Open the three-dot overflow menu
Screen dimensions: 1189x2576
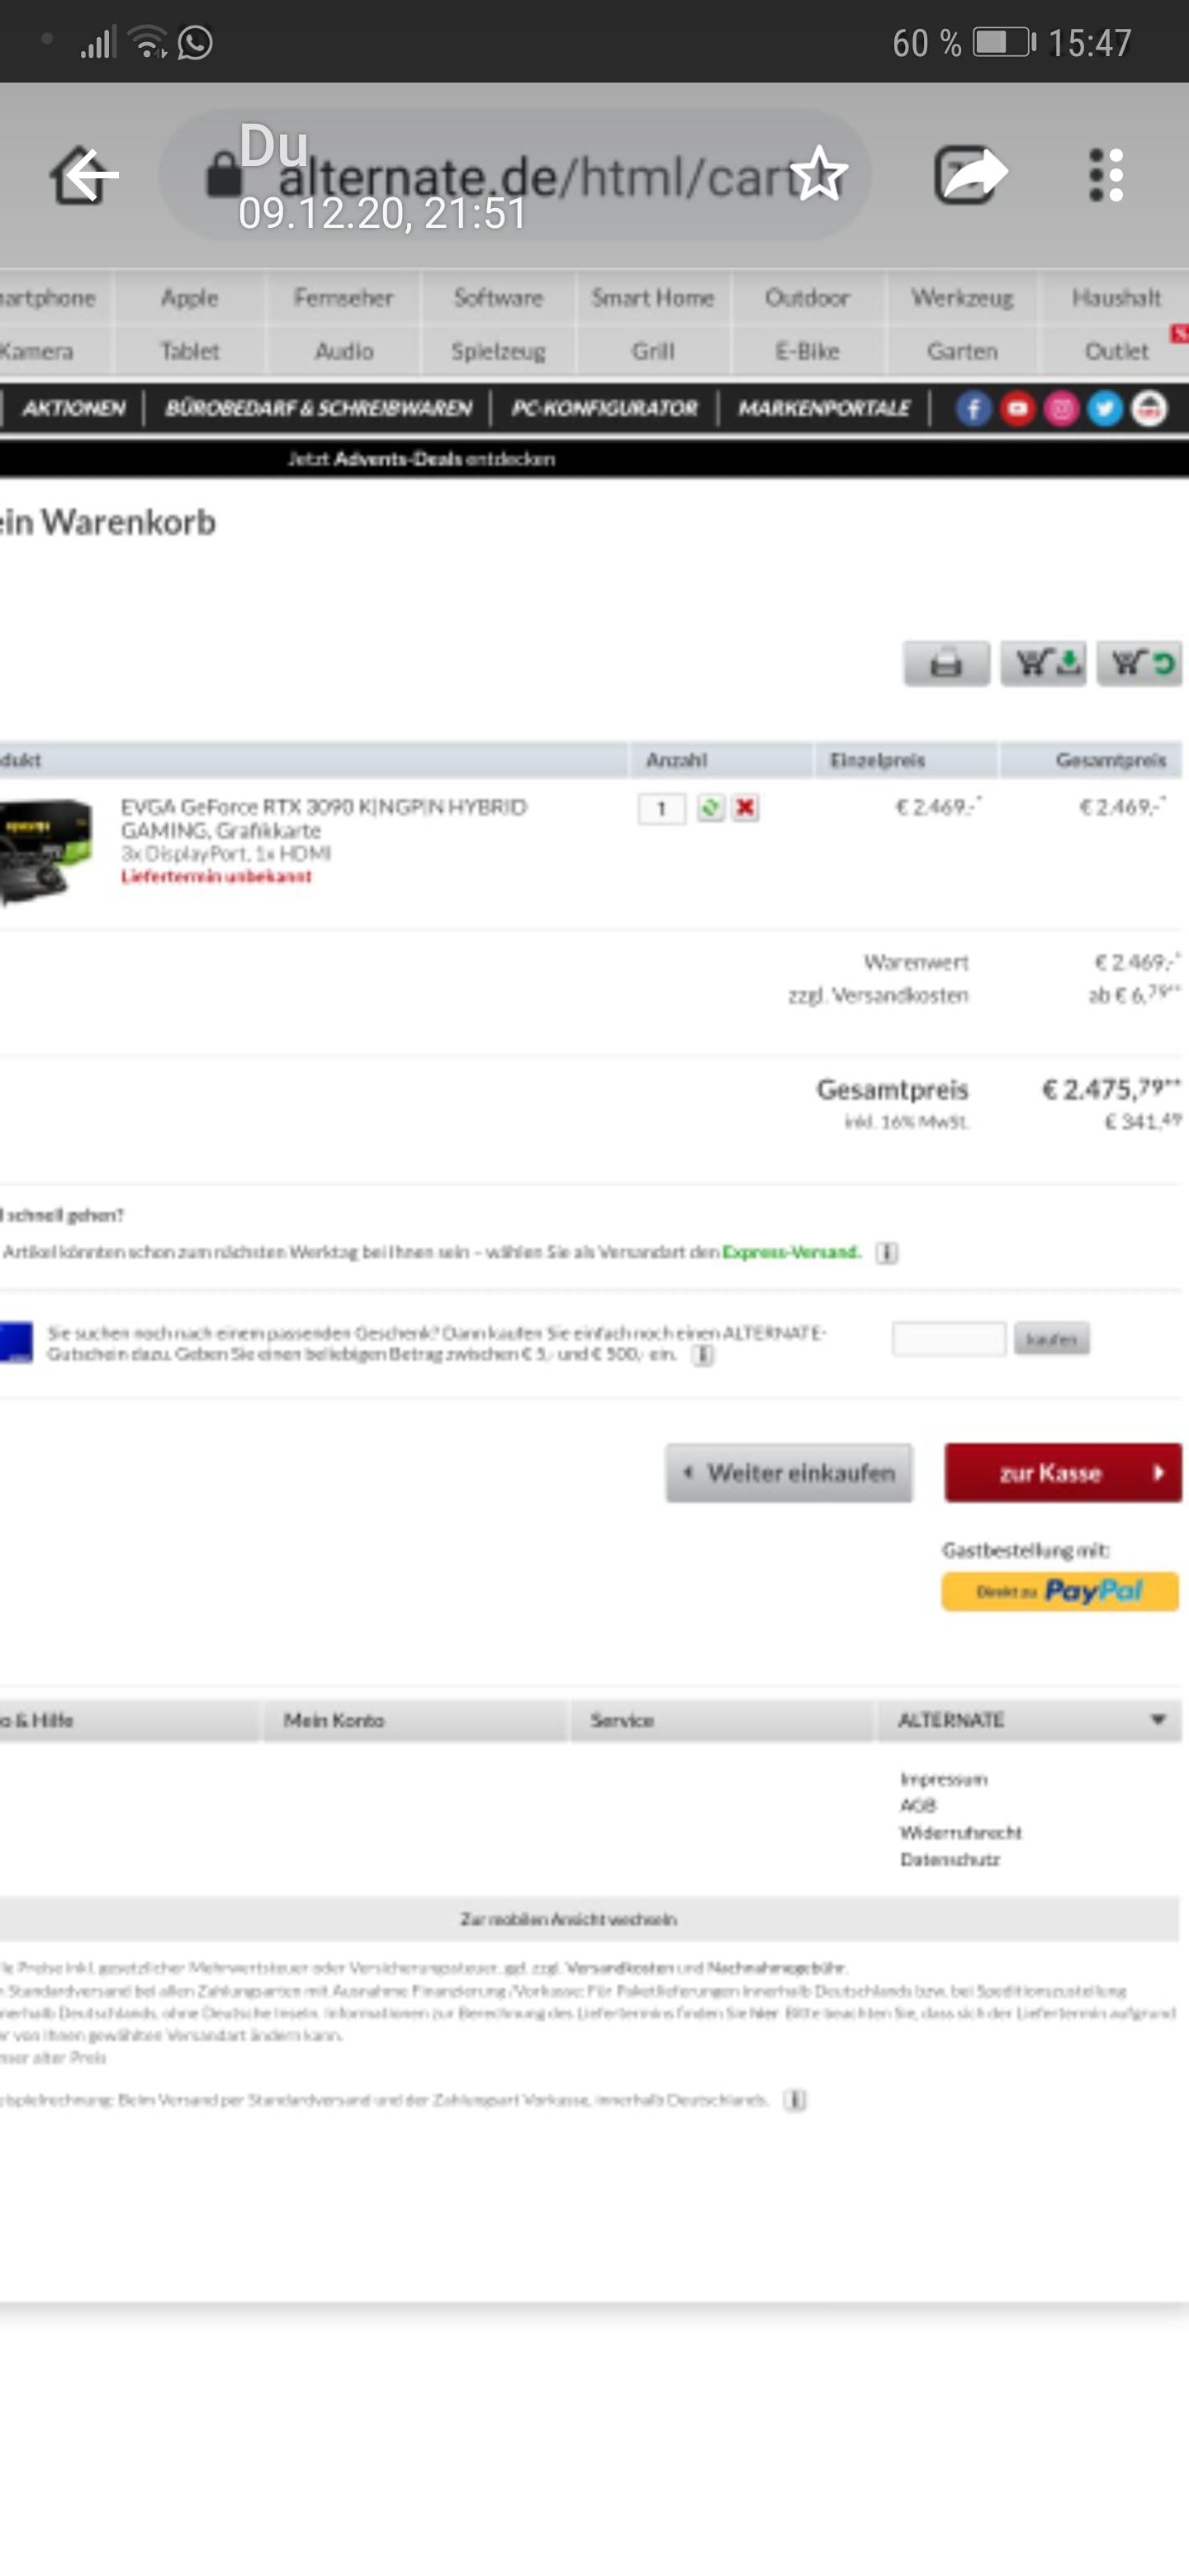[x=1106, y=175]
